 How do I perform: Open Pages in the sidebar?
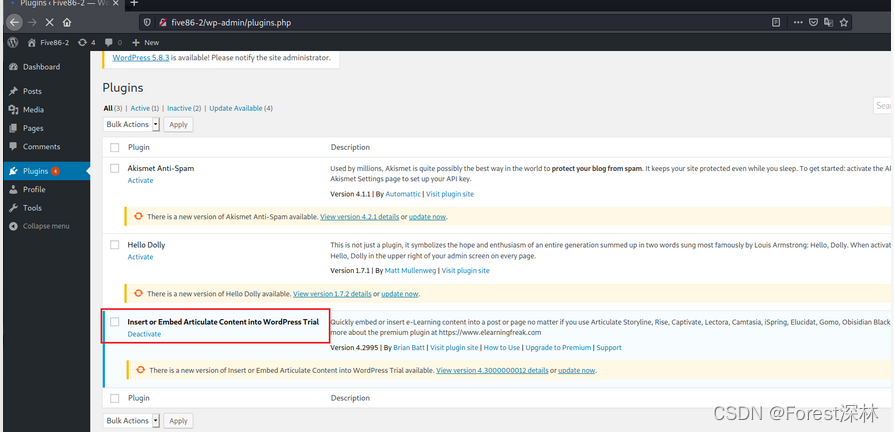pyautogui.click(x=33, y=128)
